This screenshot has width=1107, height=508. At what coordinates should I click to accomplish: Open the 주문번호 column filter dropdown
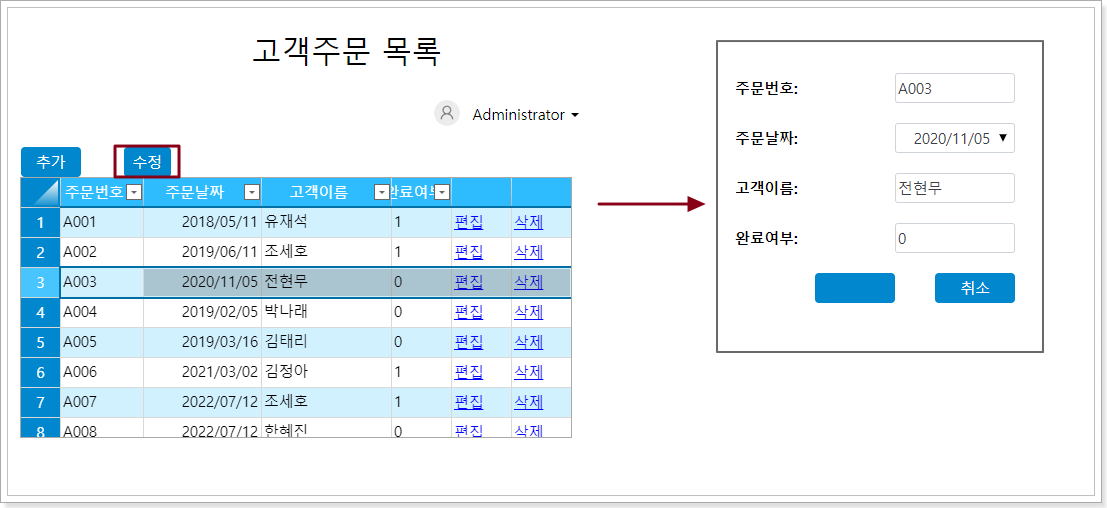[133, 192]
